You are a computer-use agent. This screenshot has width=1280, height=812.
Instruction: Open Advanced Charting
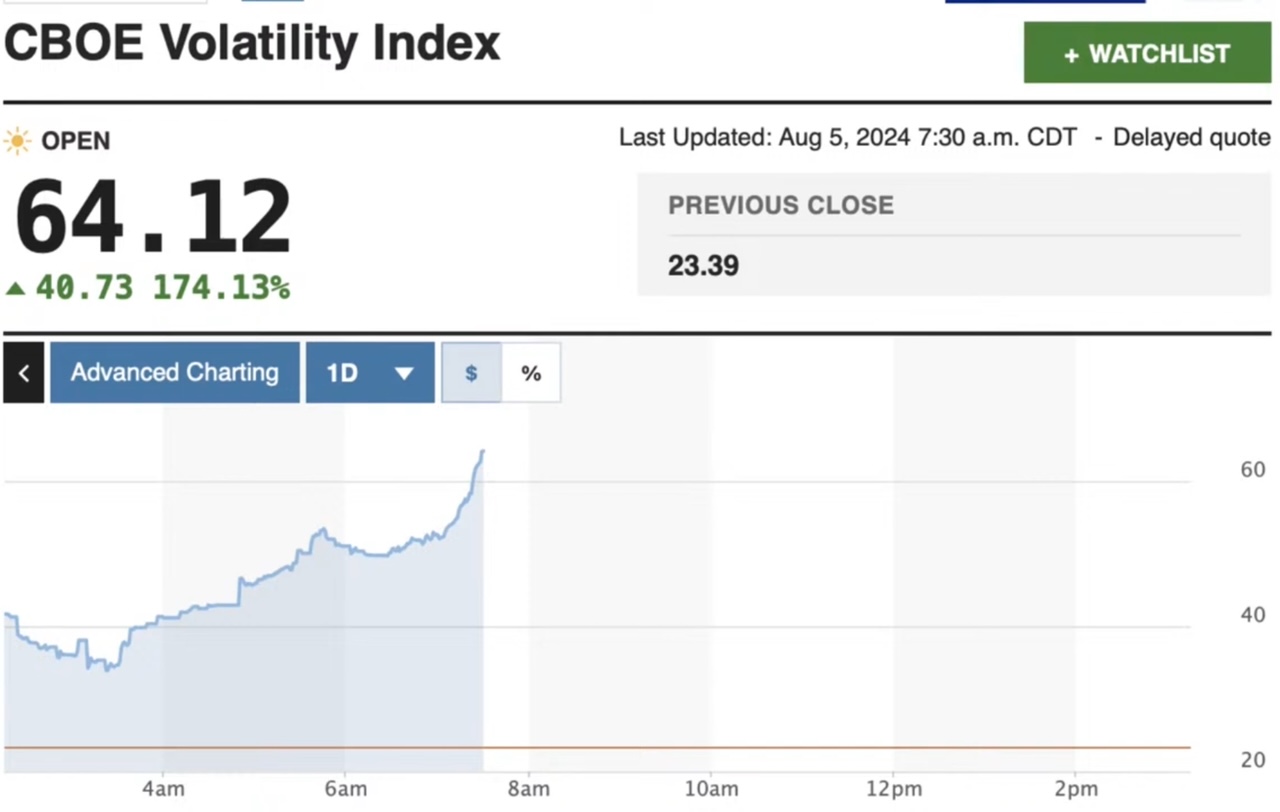pos(174,373)
